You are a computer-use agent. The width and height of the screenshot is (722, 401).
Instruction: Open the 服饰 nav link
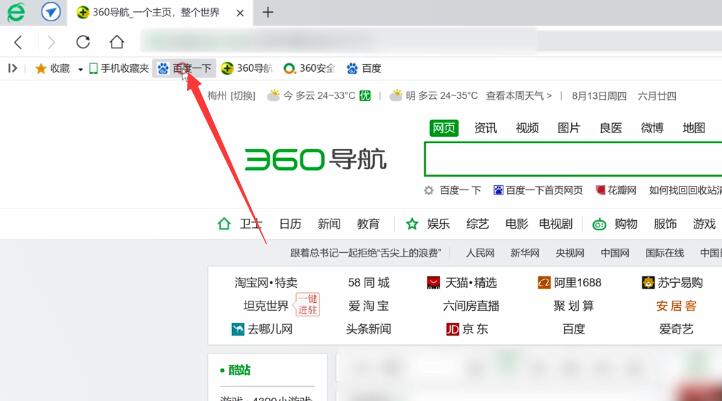(x=665, y=224)
